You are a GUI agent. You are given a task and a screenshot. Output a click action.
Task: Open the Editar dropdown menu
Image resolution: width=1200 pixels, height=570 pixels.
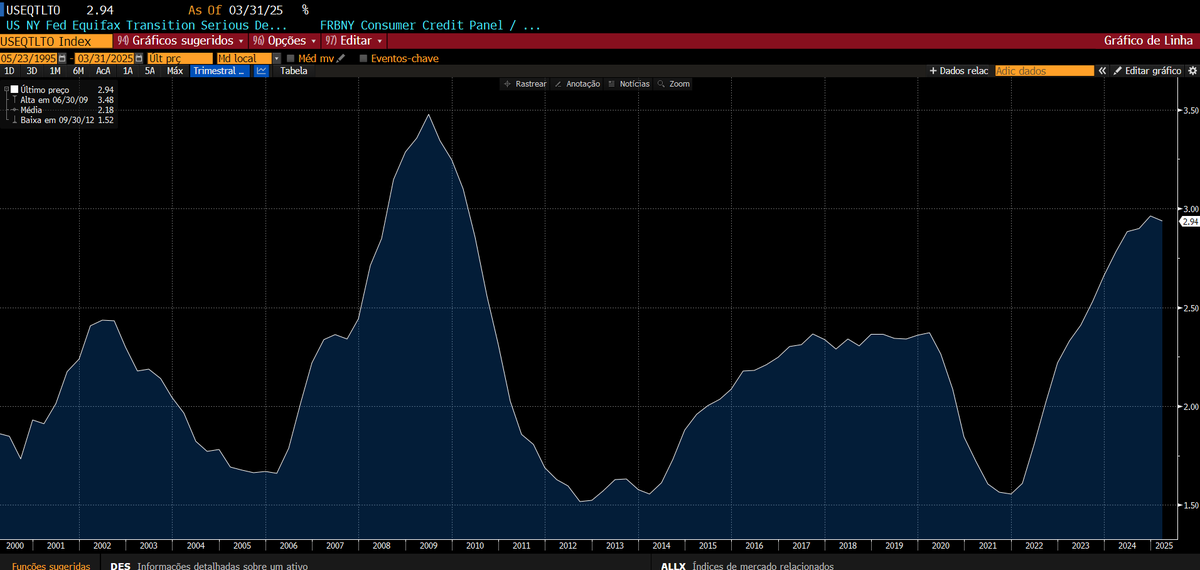354,41
